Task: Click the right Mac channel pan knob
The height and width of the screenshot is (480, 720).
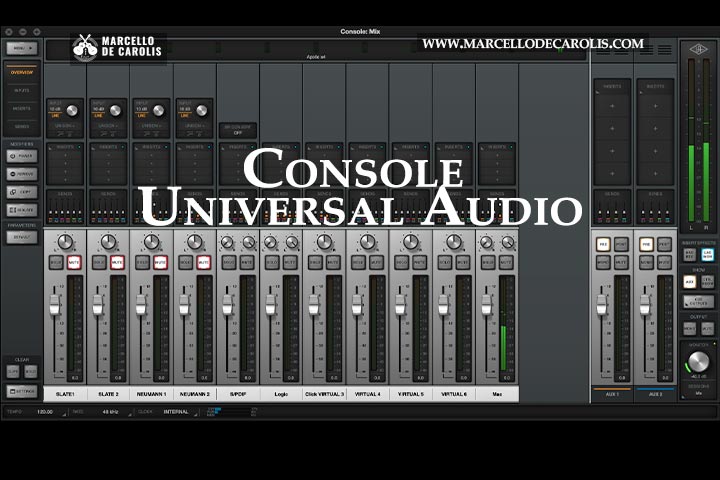Action: (508, 242)
